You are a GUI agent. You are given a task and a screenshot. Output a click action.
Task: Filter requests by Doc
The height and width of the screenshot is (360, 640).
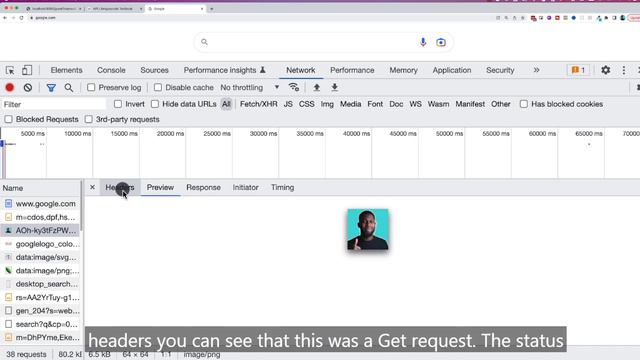coord(396,104)
